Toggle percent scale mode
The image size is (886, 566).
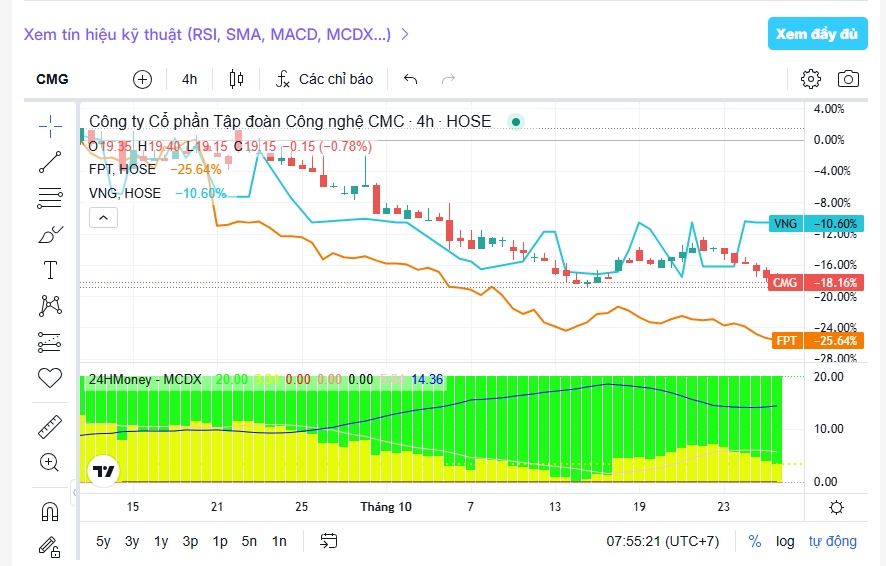[755, 541]
